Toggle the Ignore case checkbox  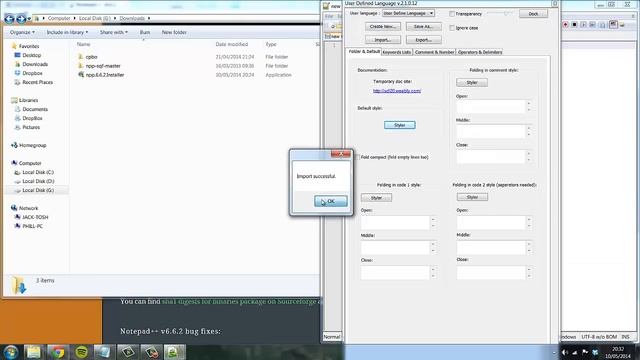(x=452, y=28)
